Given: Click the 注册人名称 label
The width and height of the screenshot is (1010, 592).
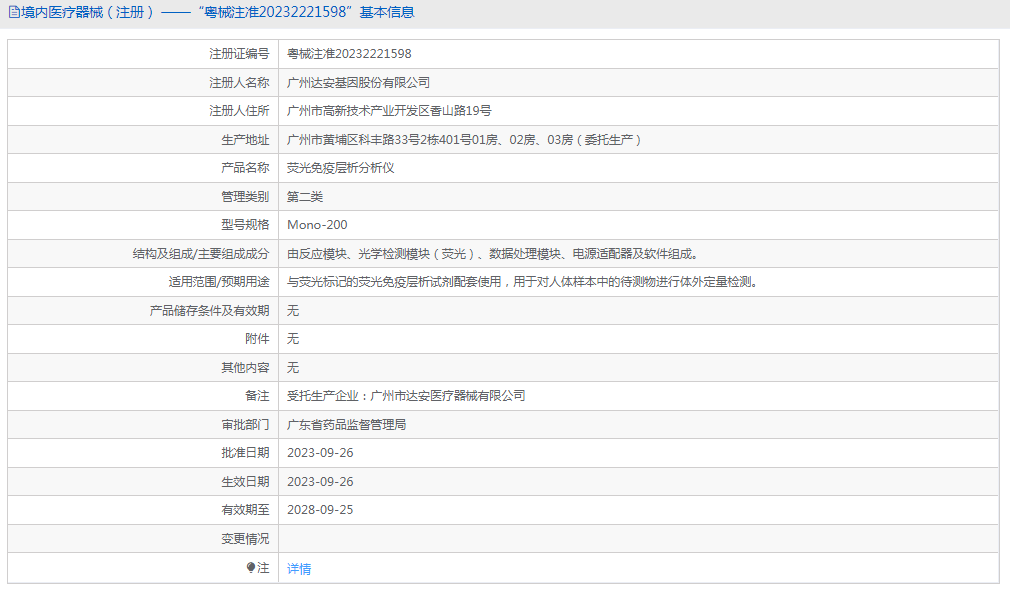Looking at the screenshot, I should point(239,82).
